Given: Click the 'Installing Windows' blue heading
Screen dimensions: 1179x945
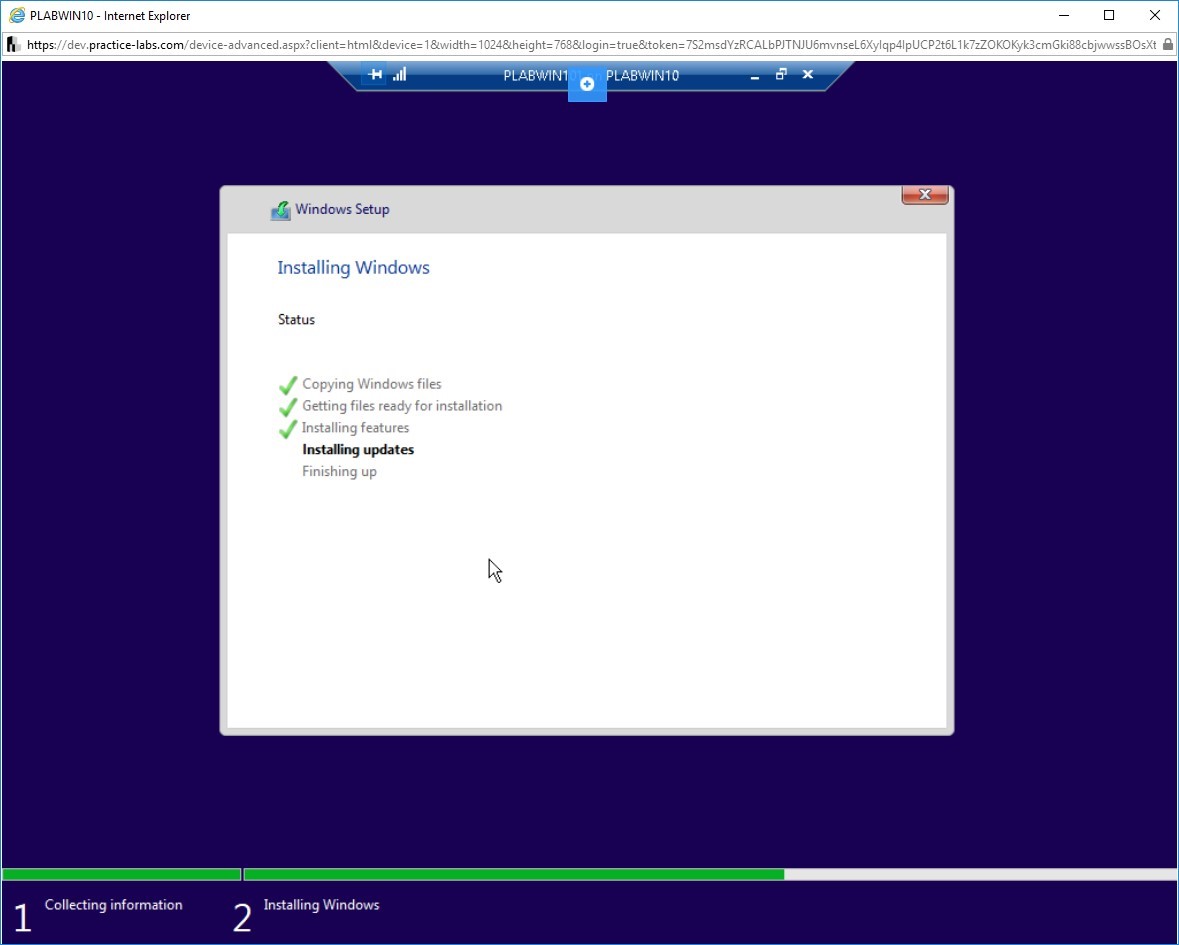Looking at the screenshot, I should [x=353, y=268].
